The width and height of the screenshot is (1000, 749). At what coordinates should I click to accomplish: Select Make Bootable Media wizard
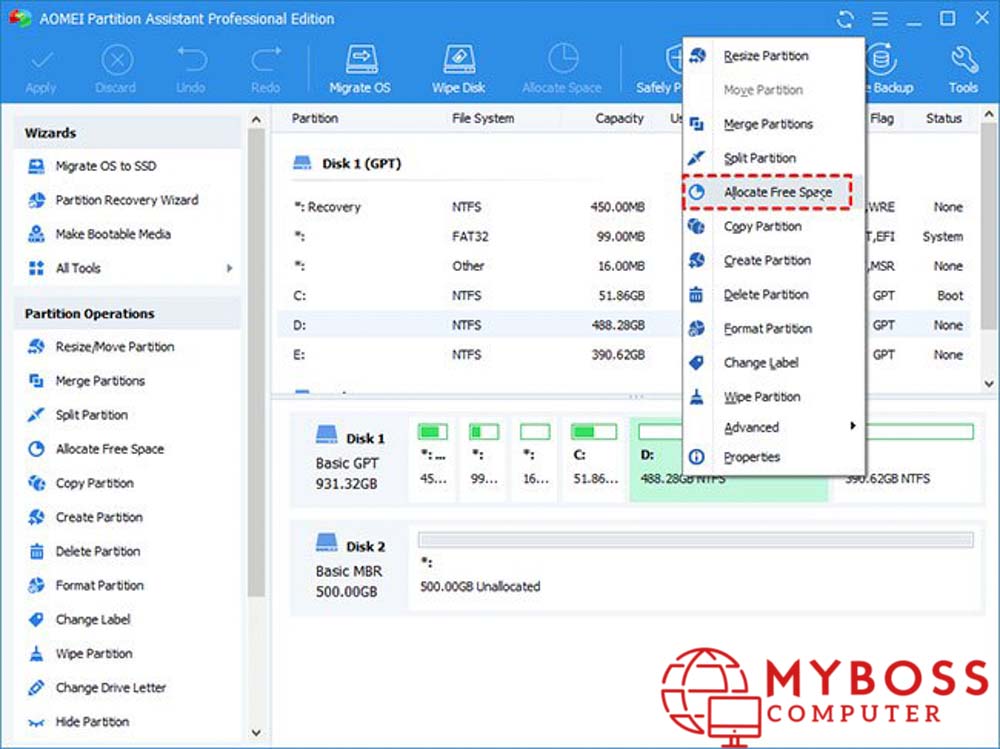click(112, 234)
